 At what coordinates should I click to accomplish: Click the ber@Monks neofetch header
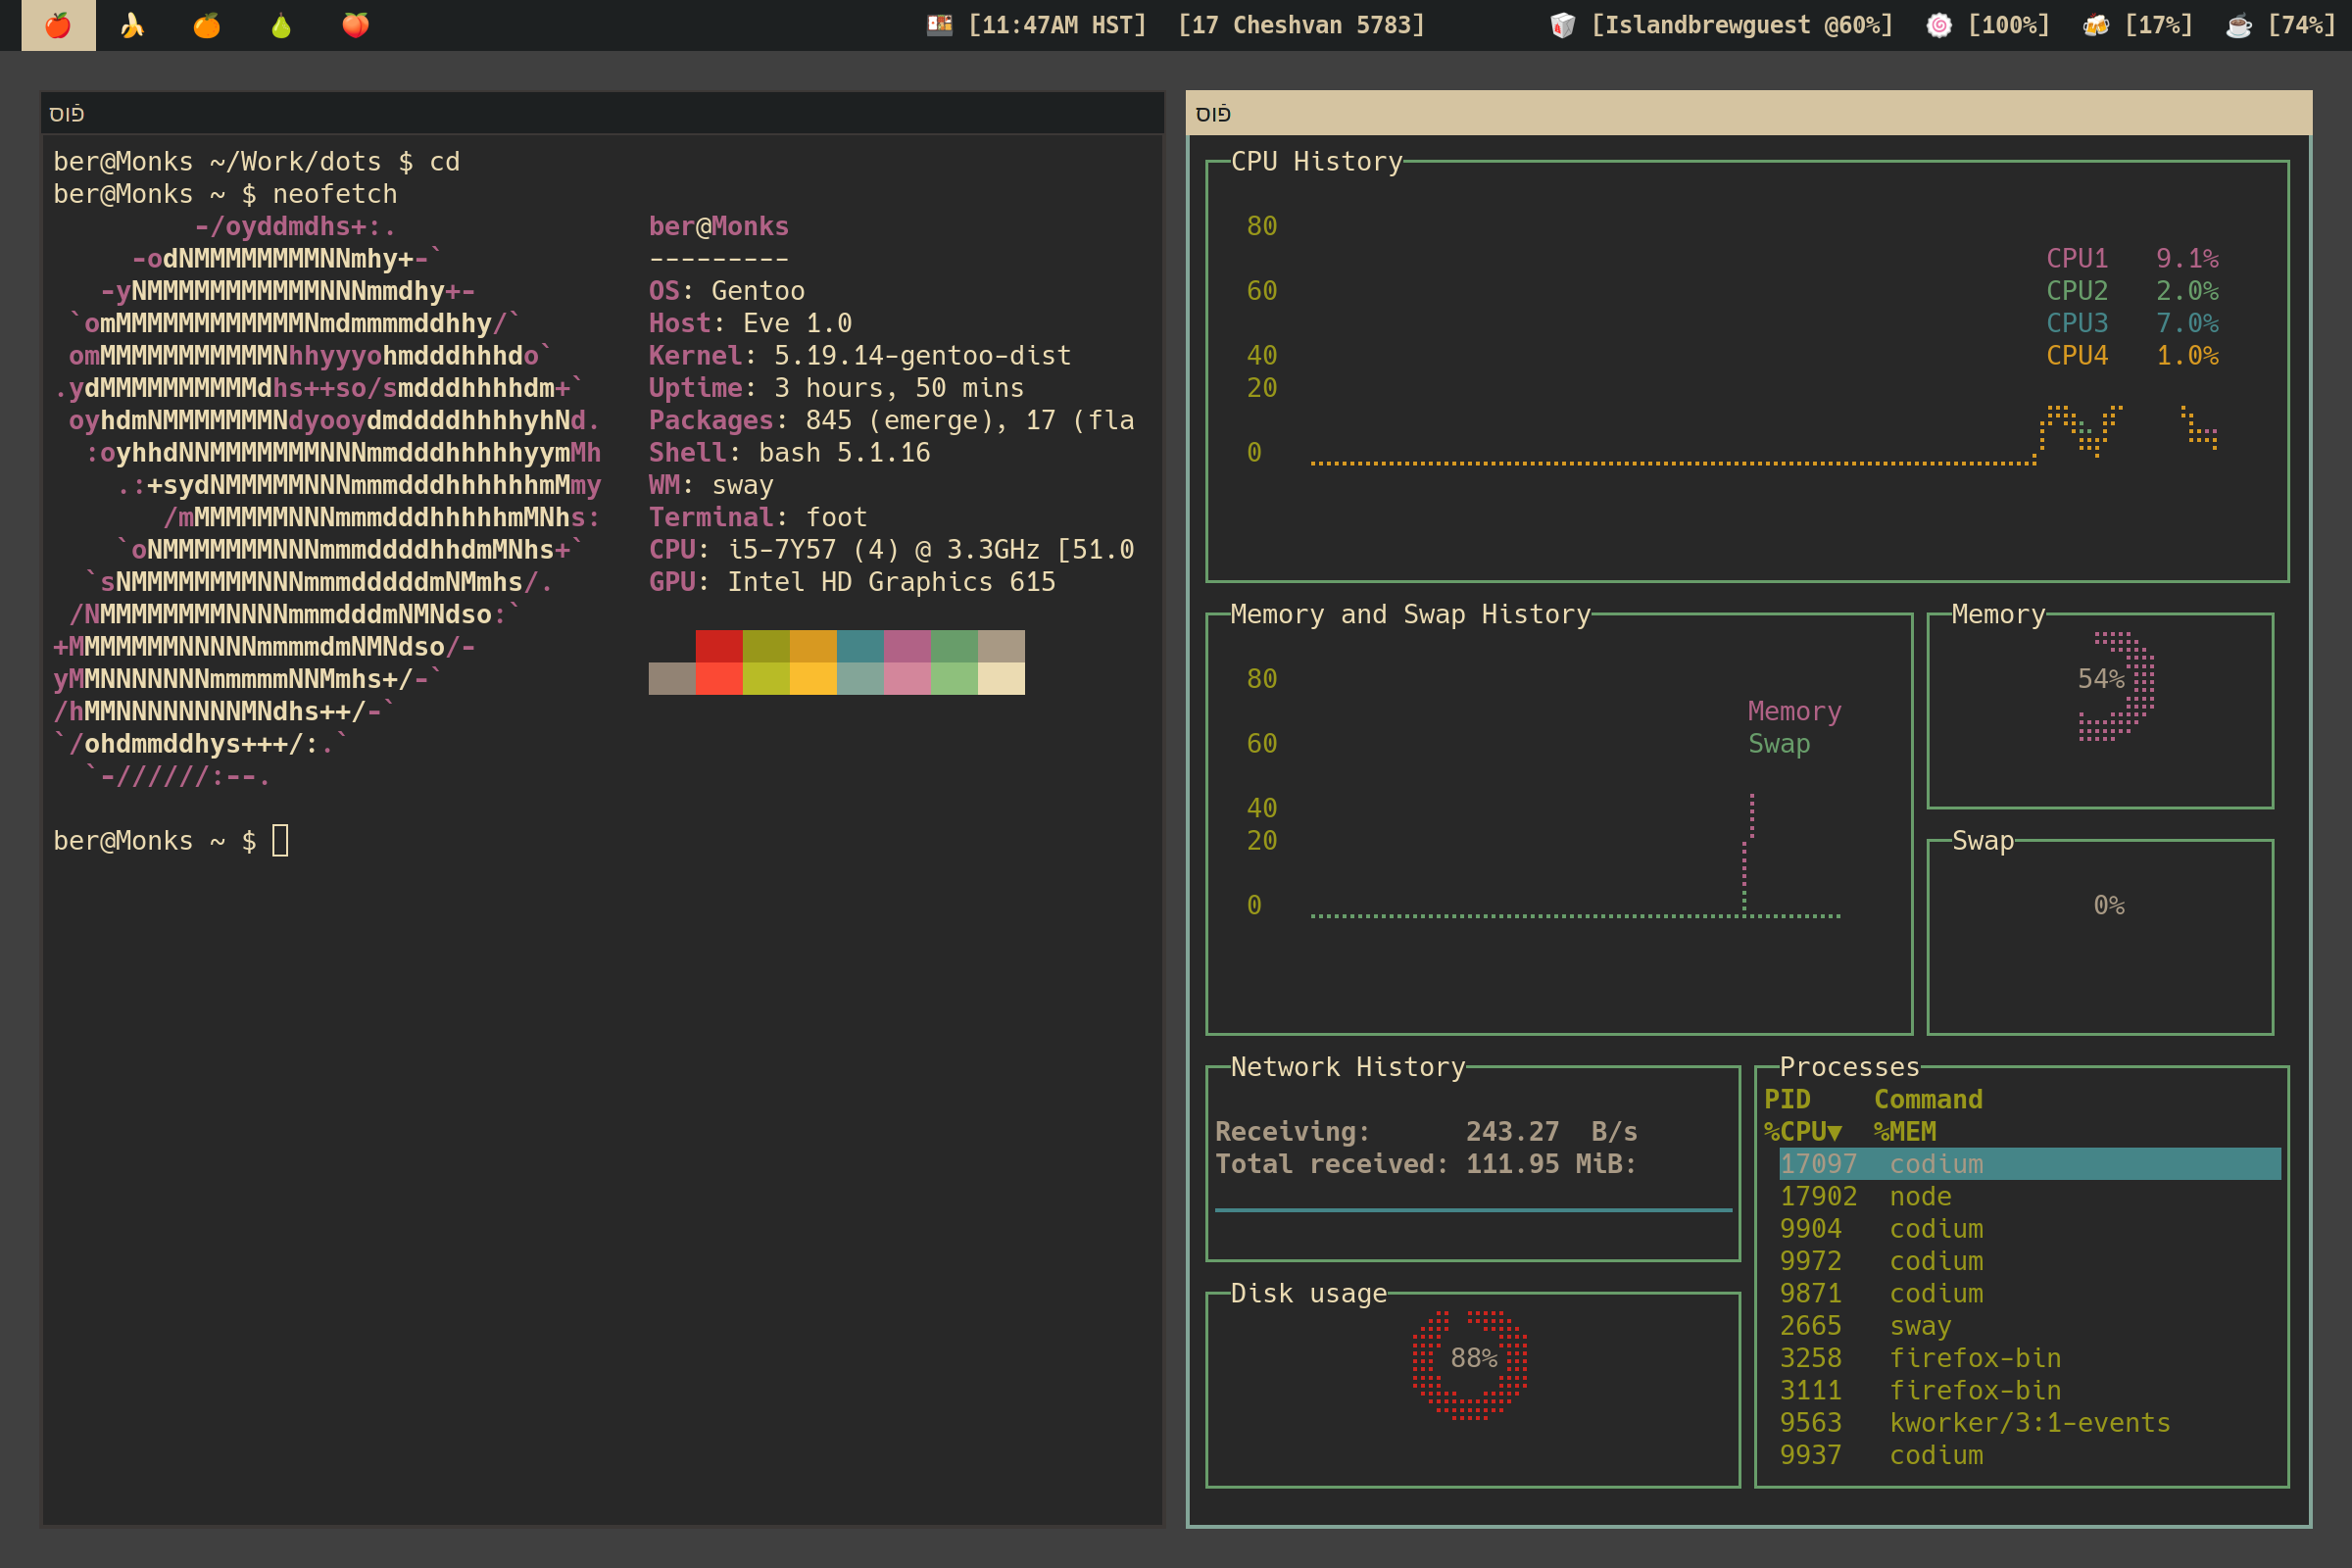(718, 226)
